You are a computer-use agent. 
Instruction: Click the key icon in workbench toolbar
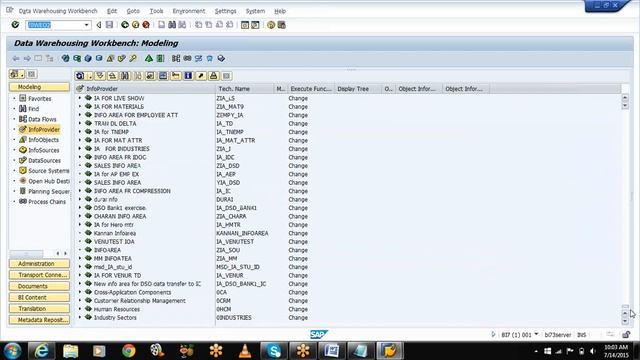[133, 59]
